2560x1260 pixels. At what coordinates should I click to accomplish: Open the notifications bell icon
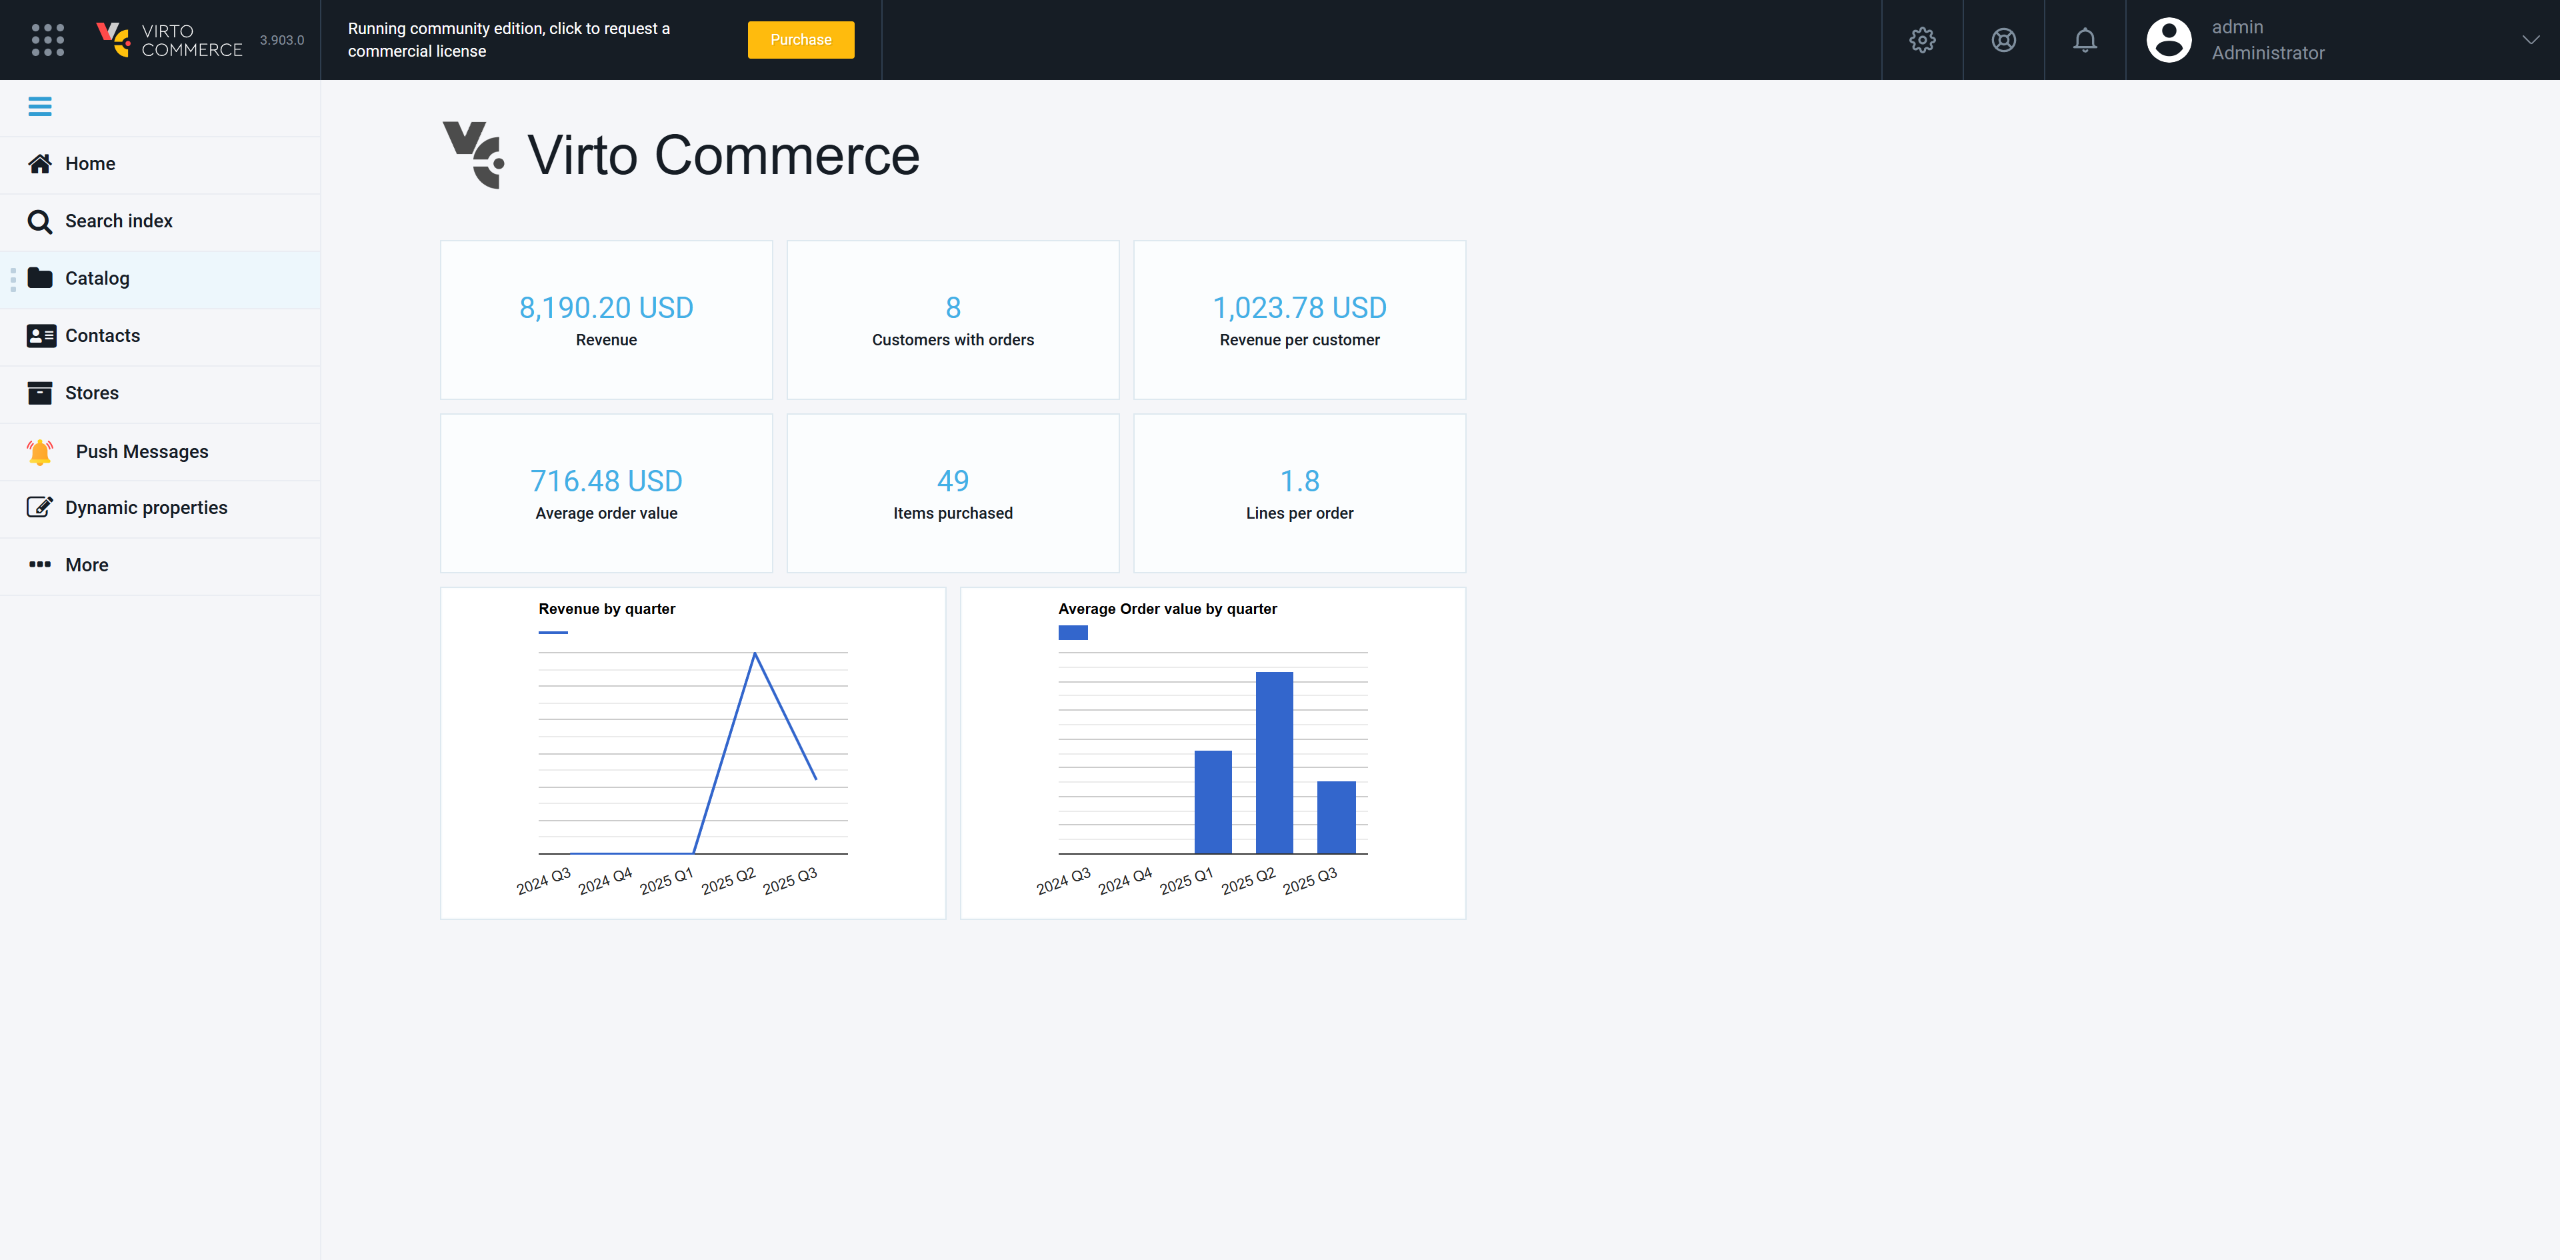tap(2084, 40)
